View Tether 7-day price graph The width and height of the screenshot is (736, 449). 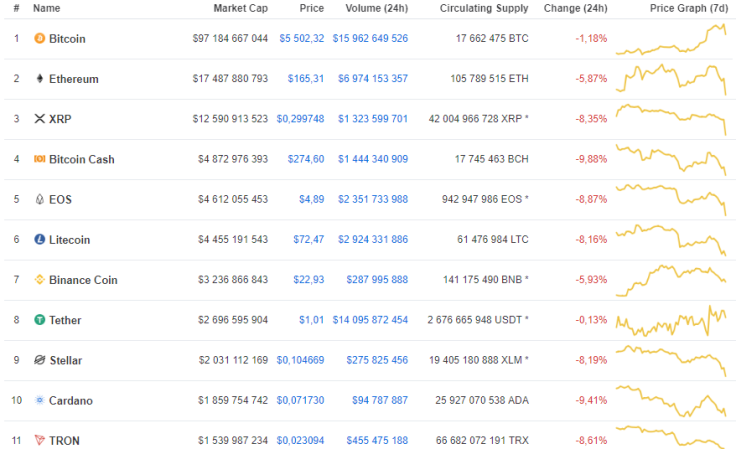click(671, 321)
